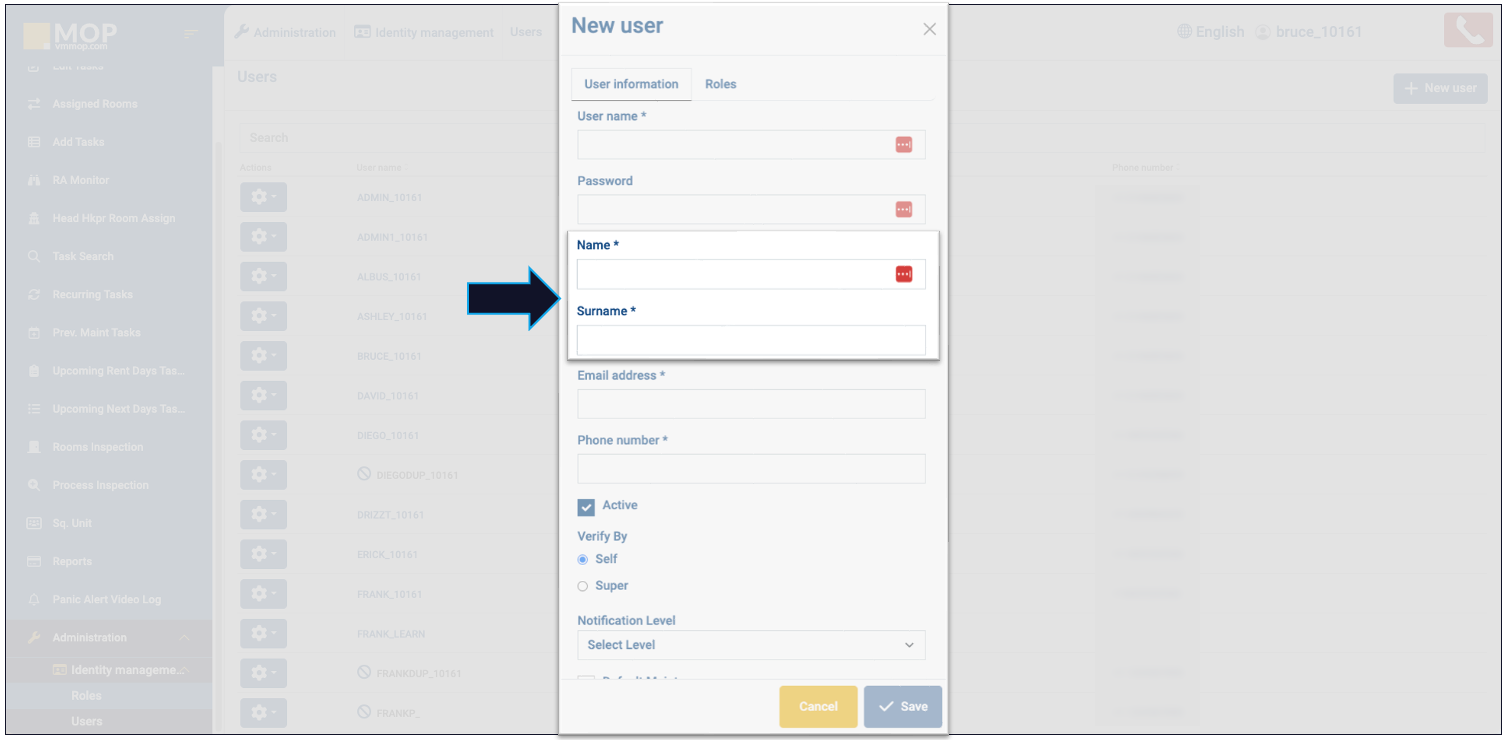The width and height of the screenshot is (1507, 740).
Task: Click the Cancel button
Action: point(818,707)
